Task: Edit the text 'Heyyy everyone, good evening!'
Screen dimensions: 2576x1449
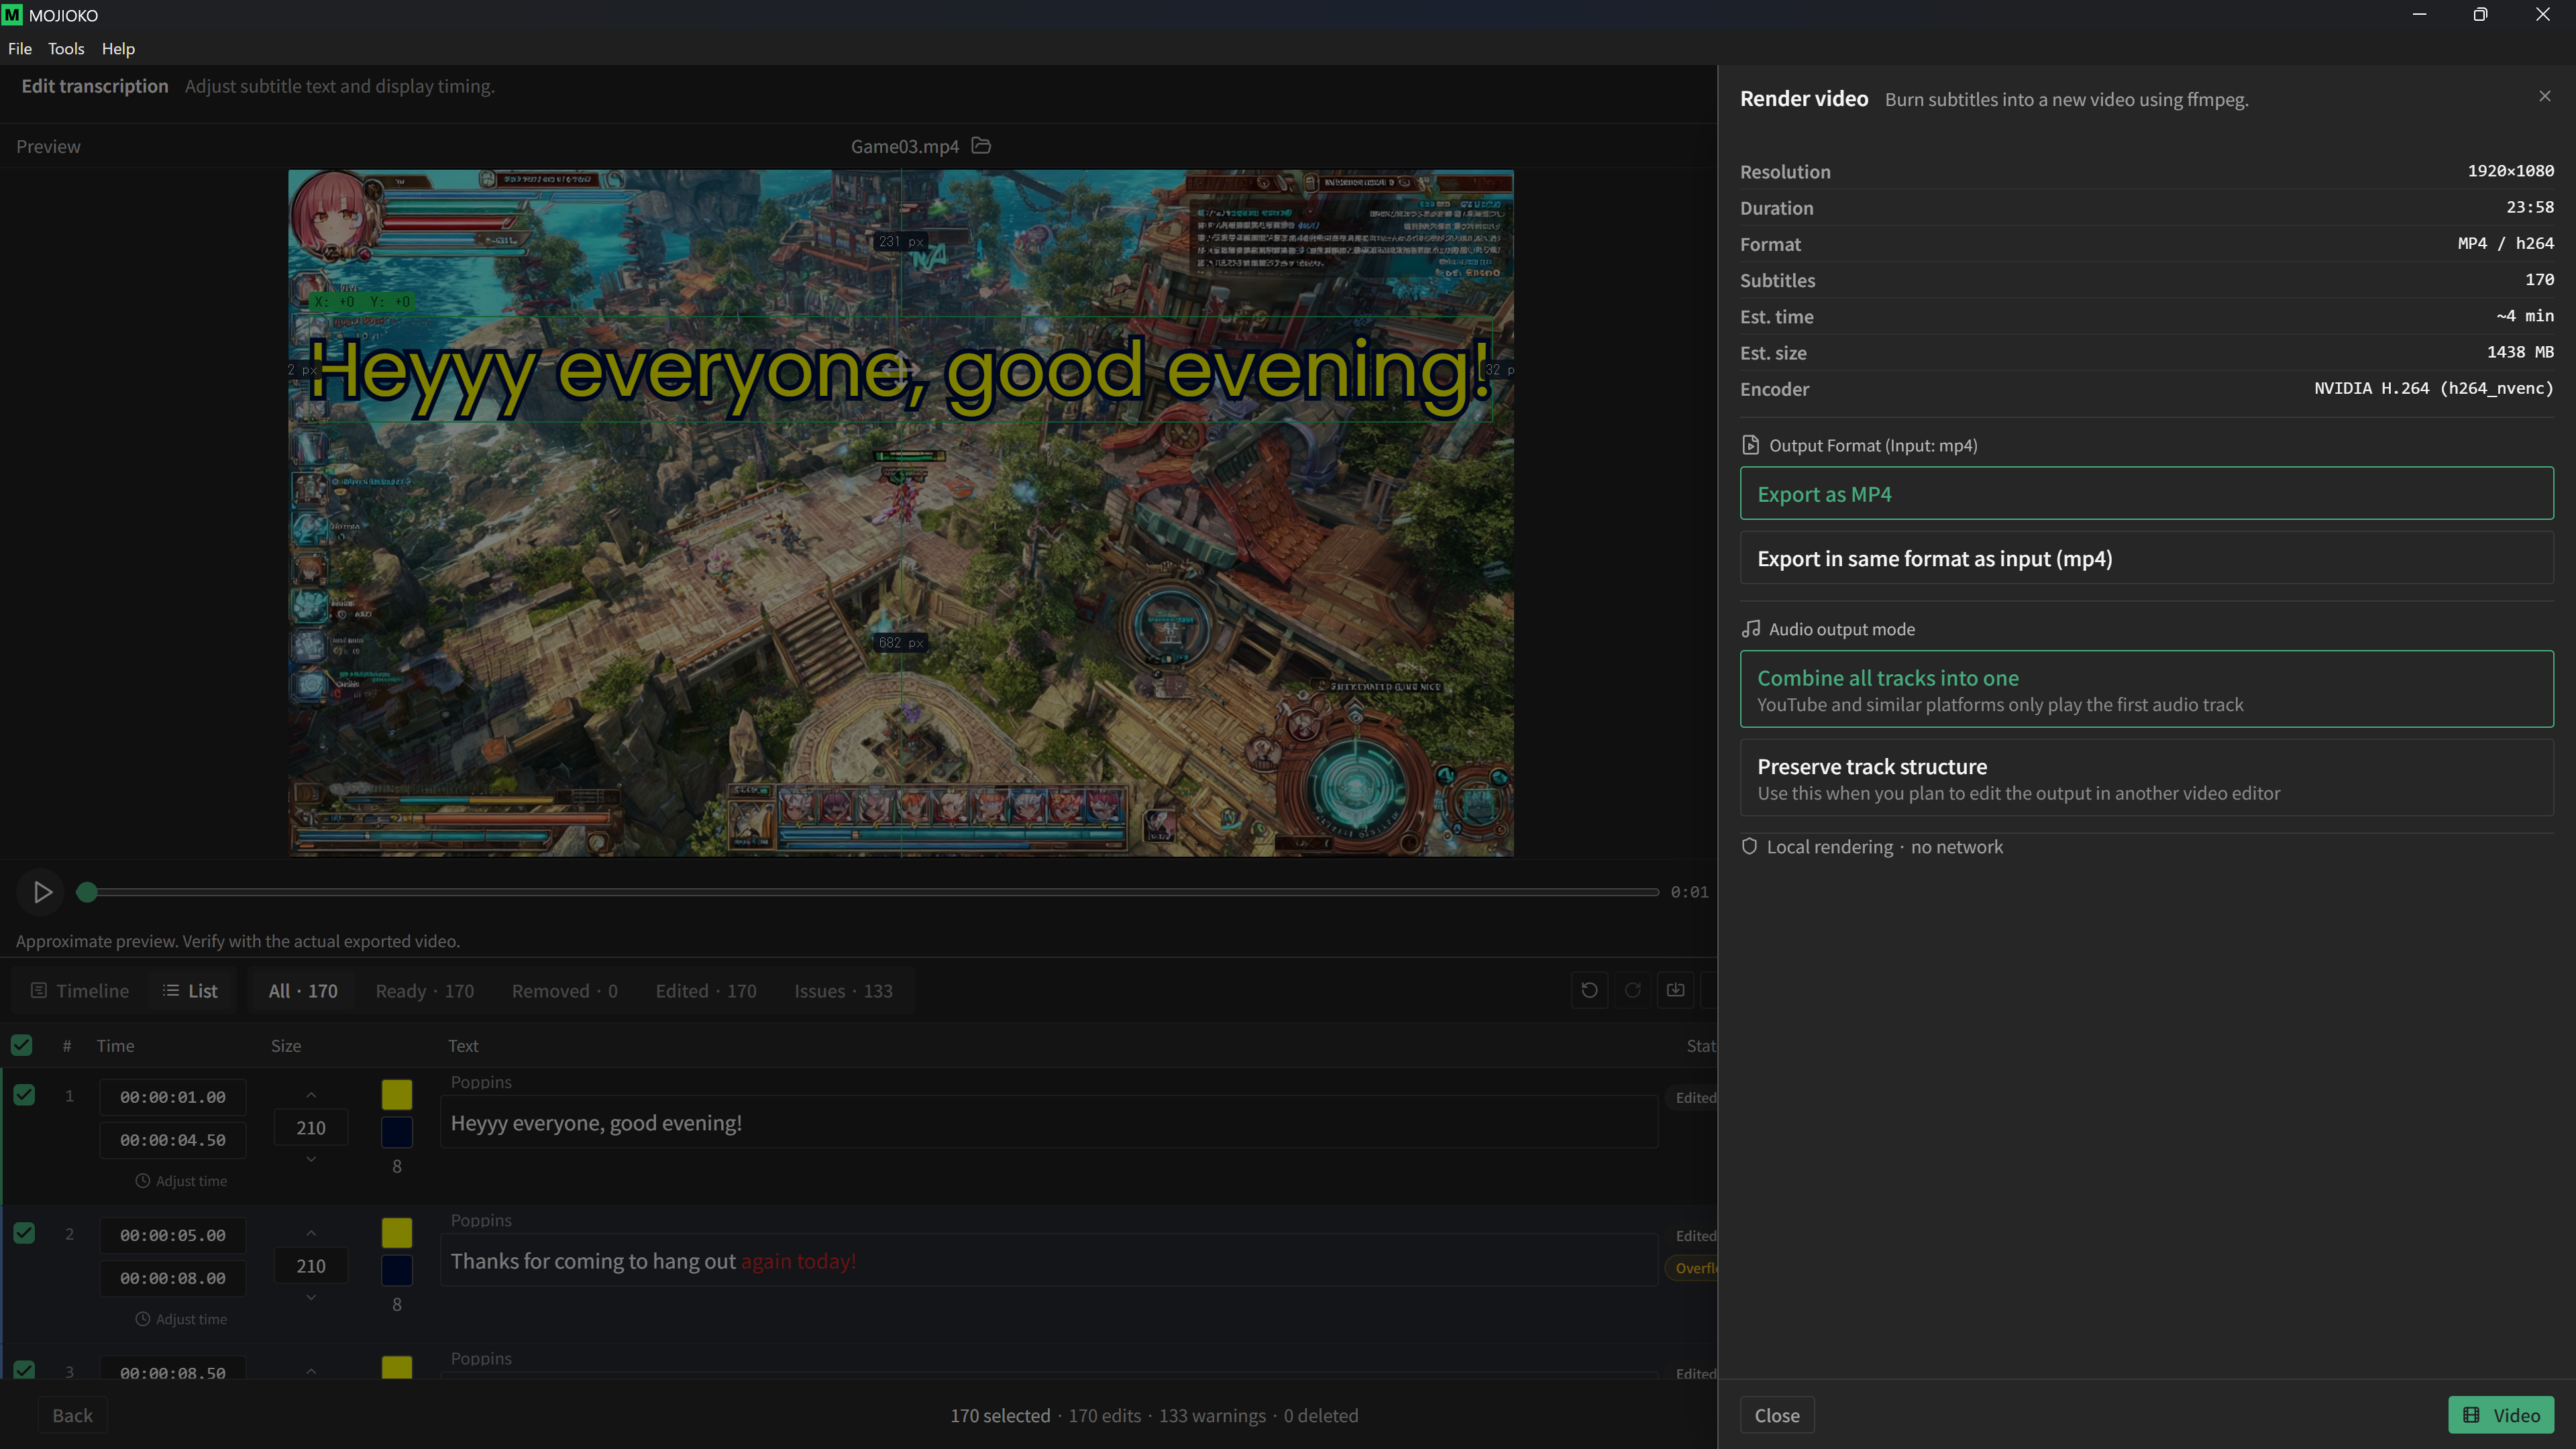Action: 1049,1122
